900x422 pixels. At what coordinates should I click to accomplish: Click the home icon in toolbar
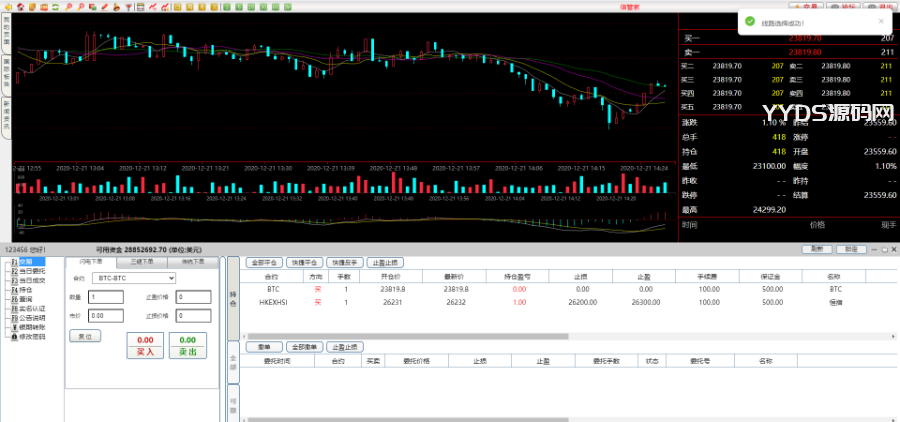pyautogui.click(x=21, y=6)
